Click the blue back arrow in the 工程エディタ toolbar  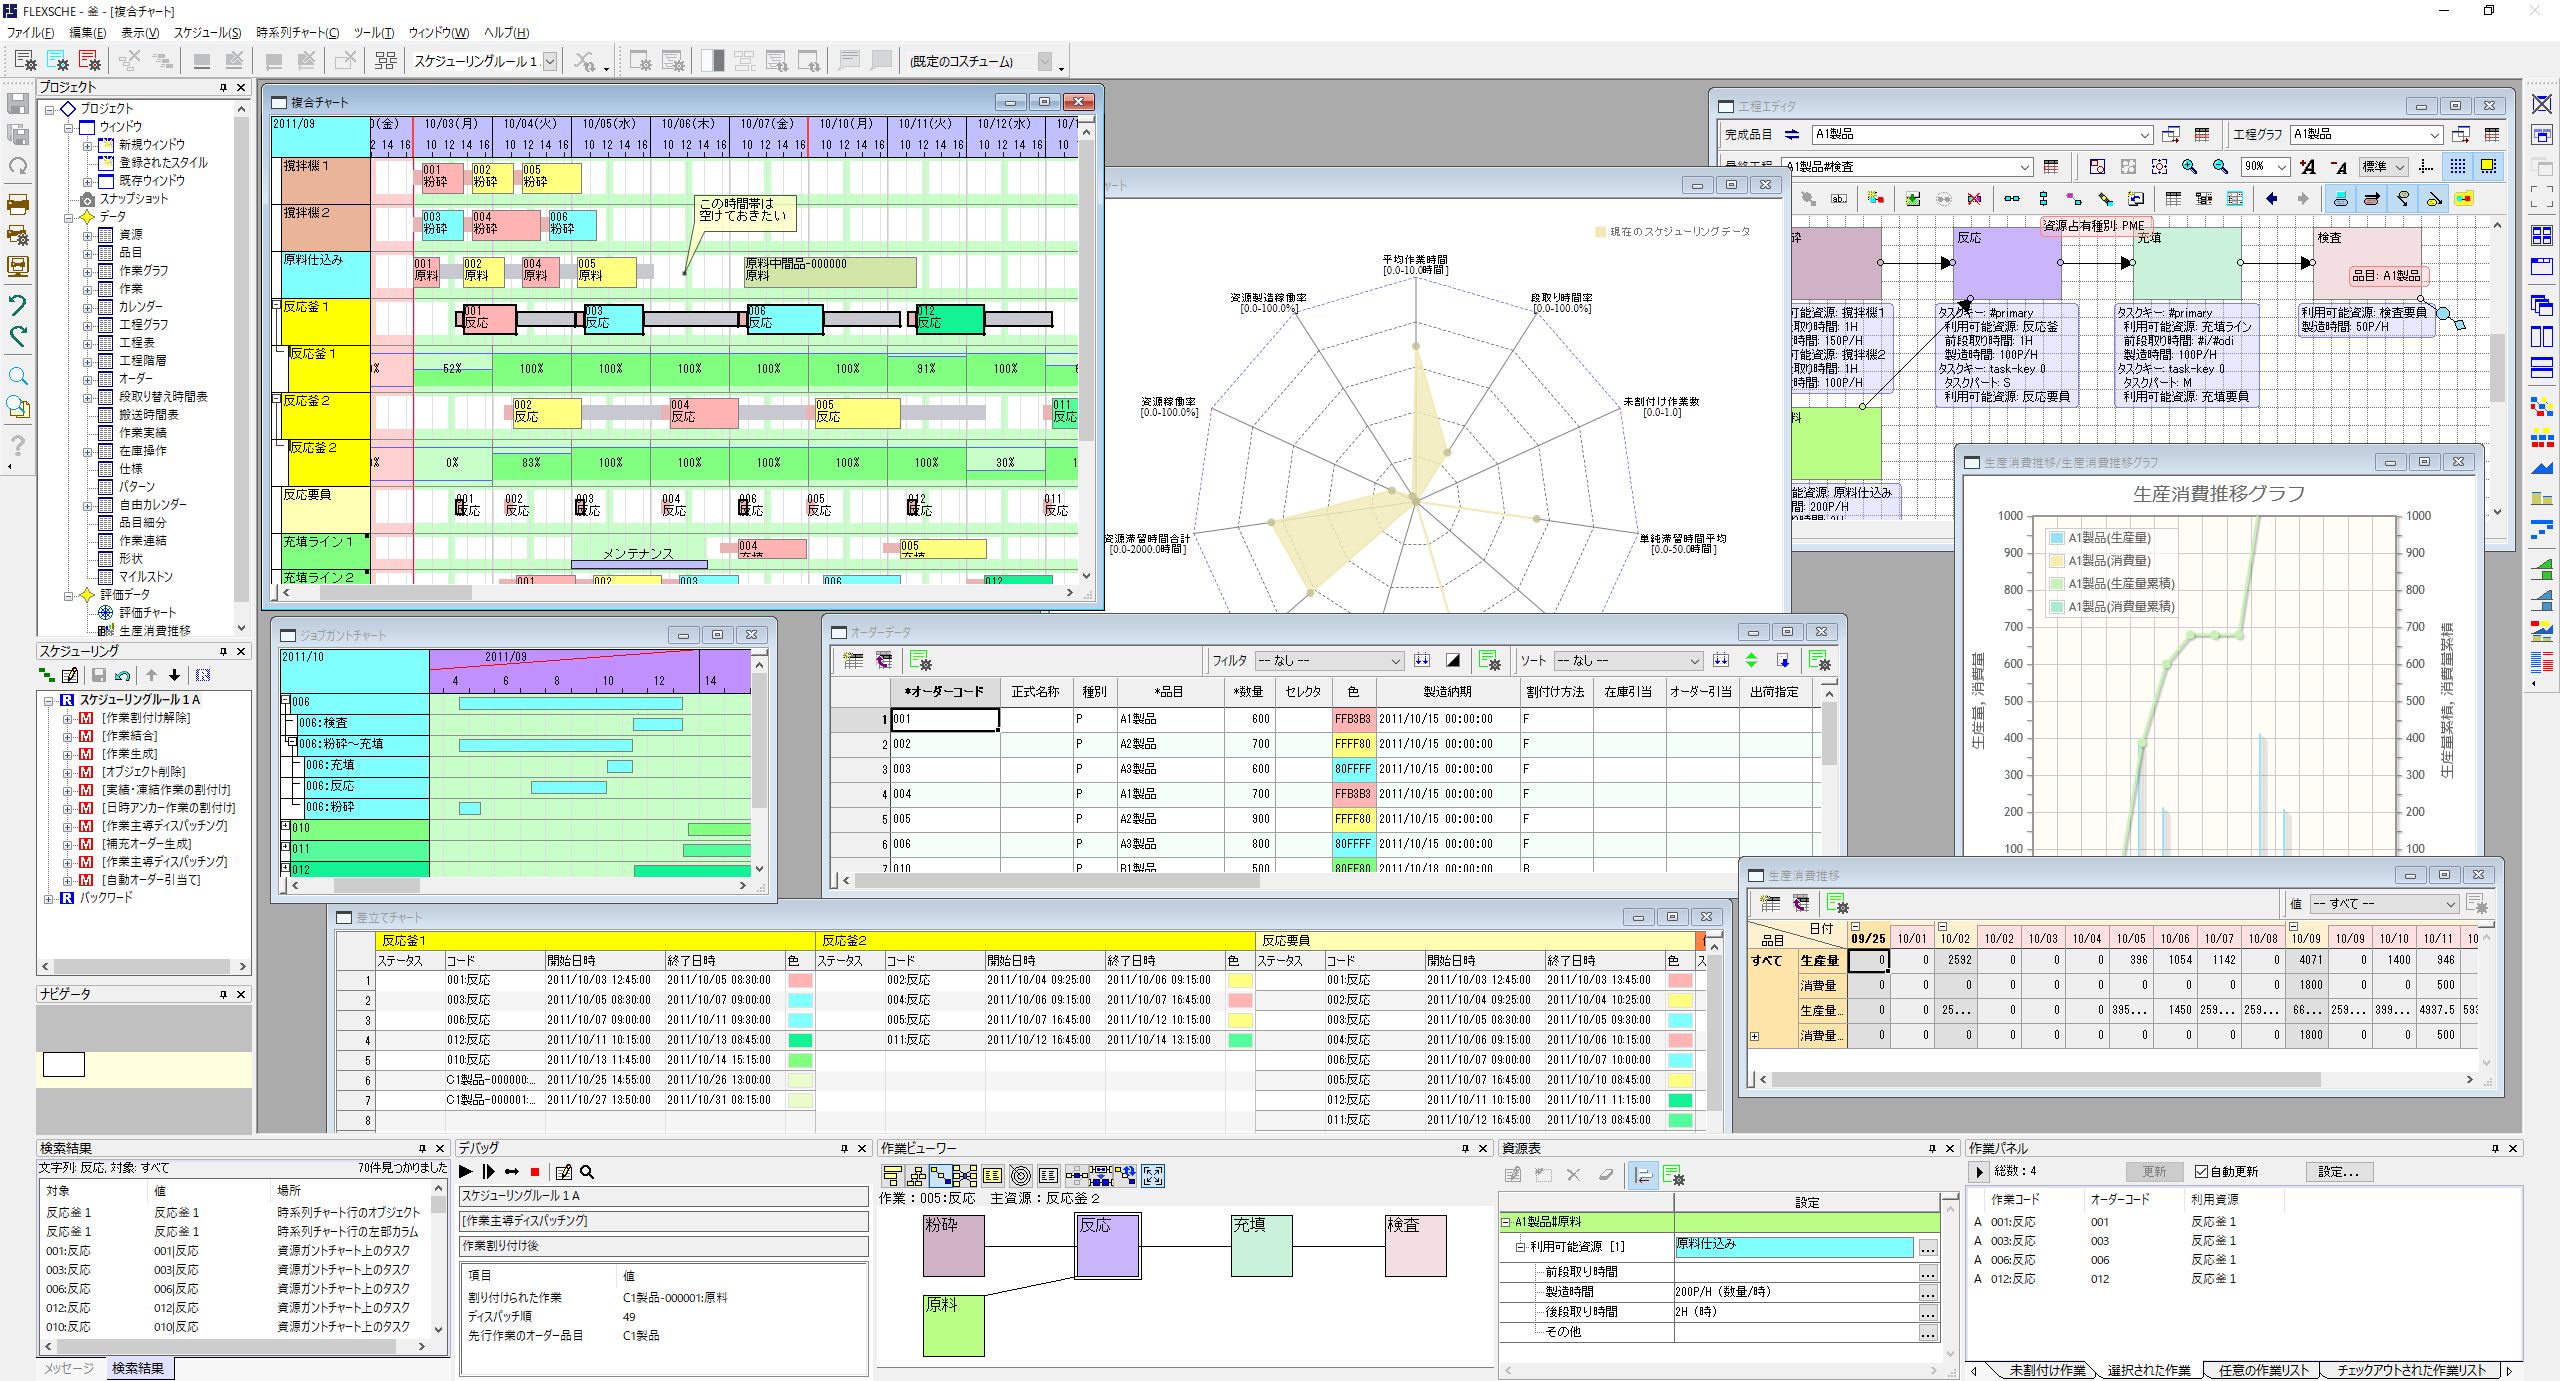2271,199
